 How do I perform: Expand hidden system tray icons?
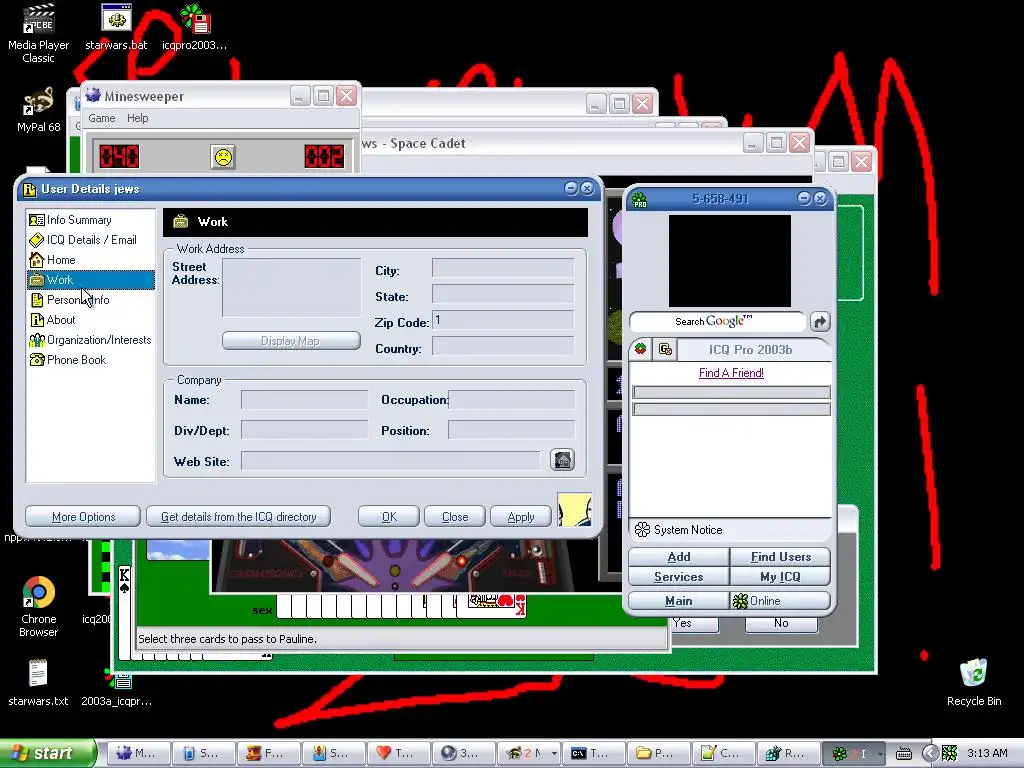(x=930, y=753)
